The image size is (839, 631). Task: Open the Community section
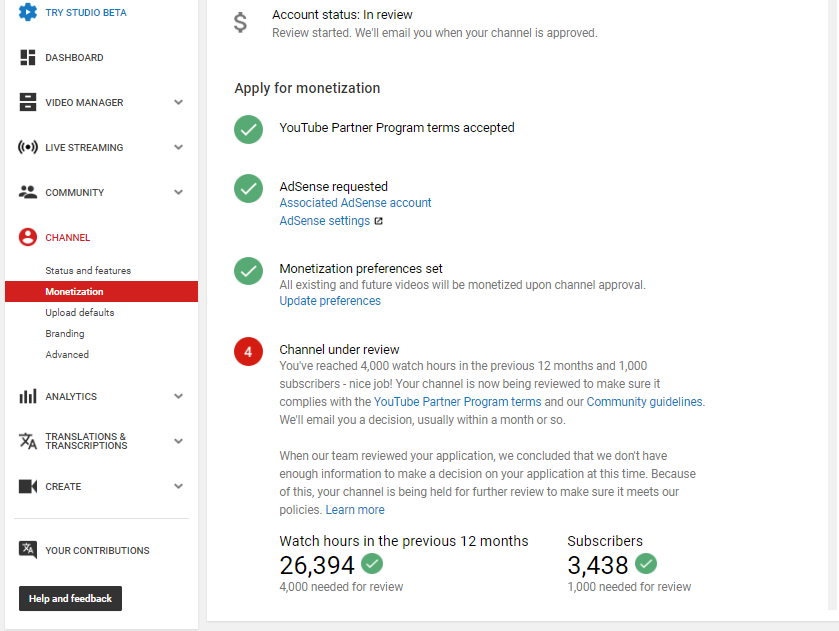tap(74, 192)
